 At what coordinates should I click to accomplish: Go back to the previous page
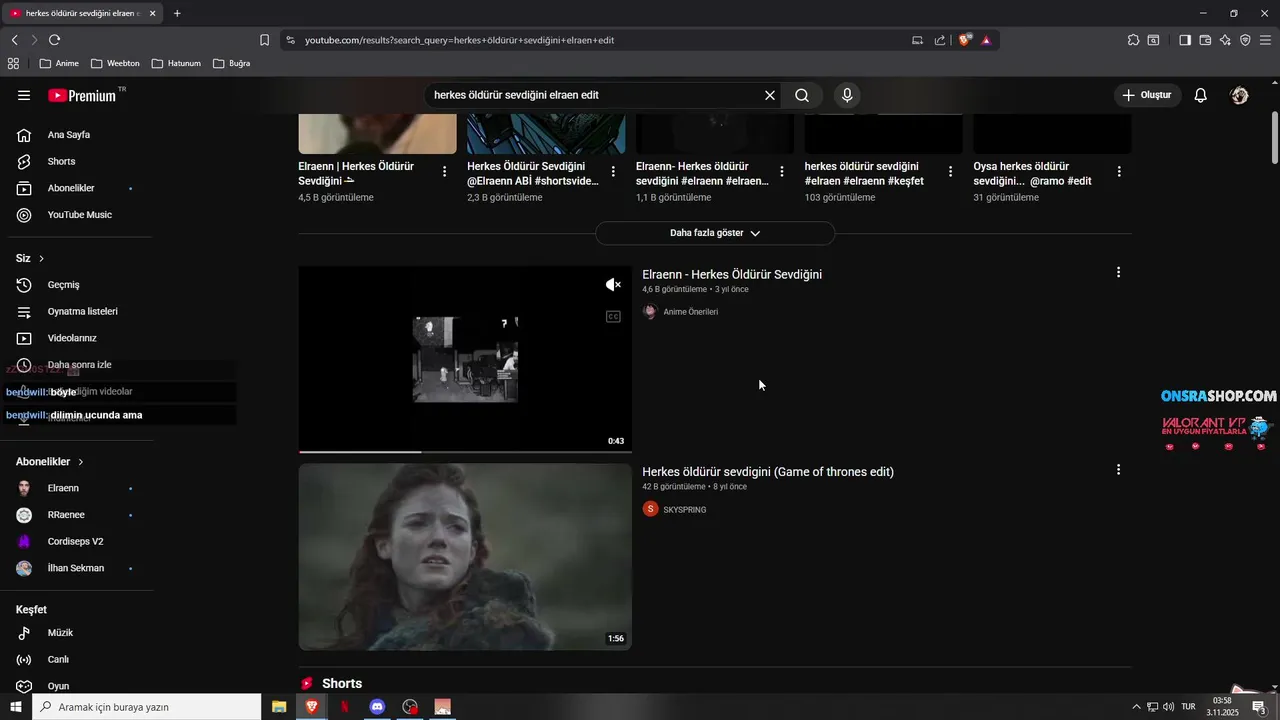tap(14, 40)
